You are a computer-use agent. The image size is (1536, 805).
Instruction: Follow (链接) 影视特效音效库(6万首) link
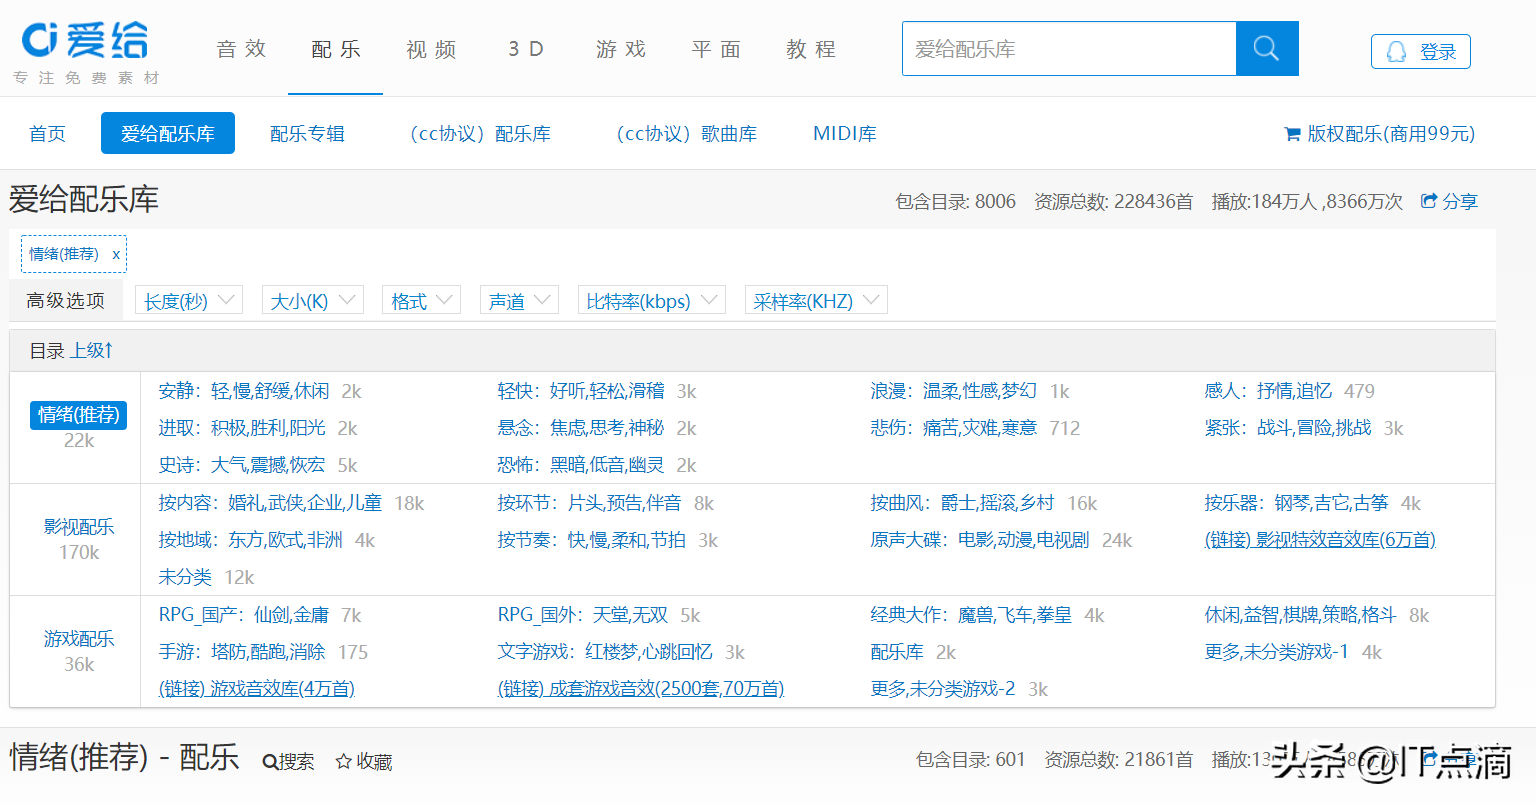coord(1320,540)
